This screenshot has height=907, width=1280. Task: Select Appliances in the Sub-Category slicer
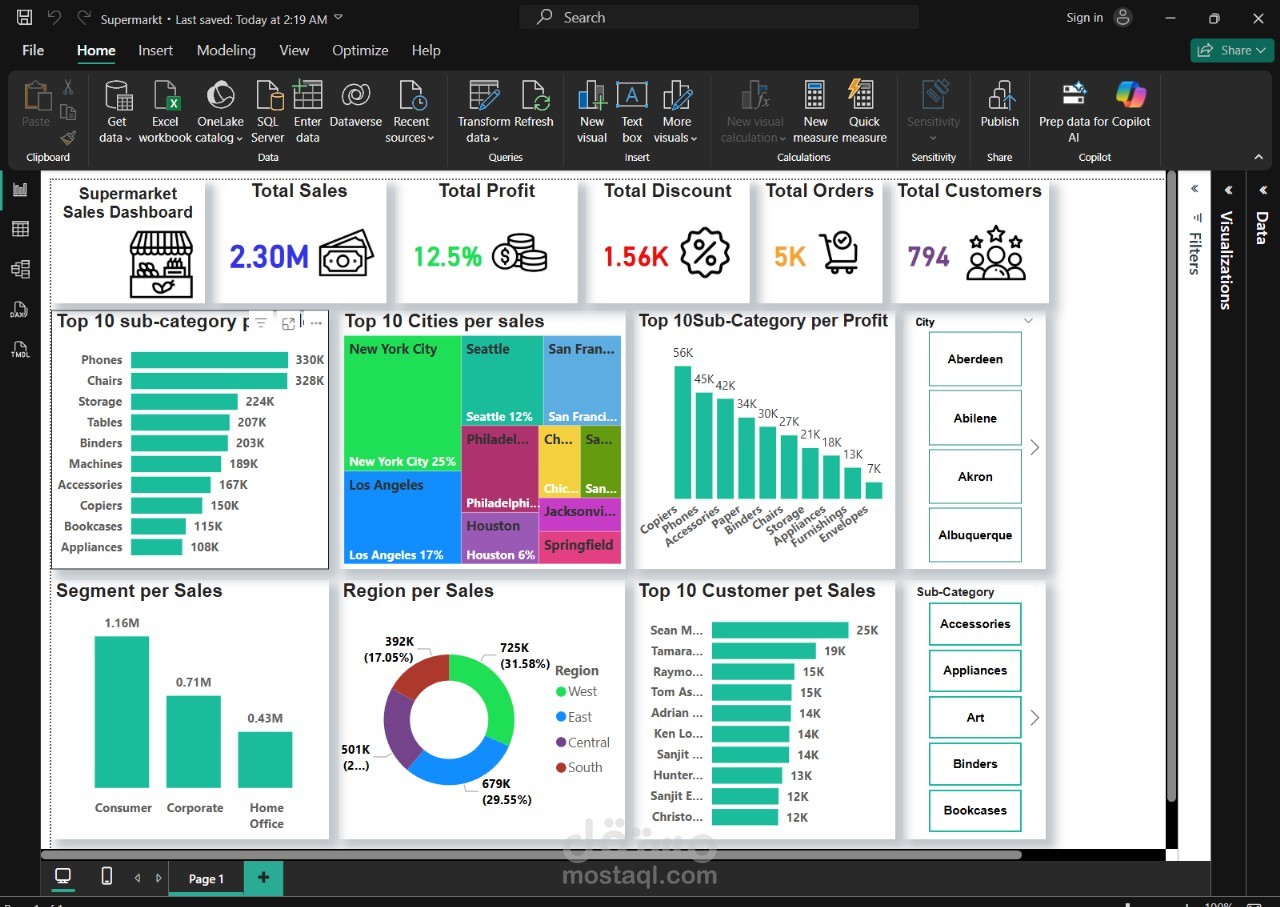tap(974, 670)
